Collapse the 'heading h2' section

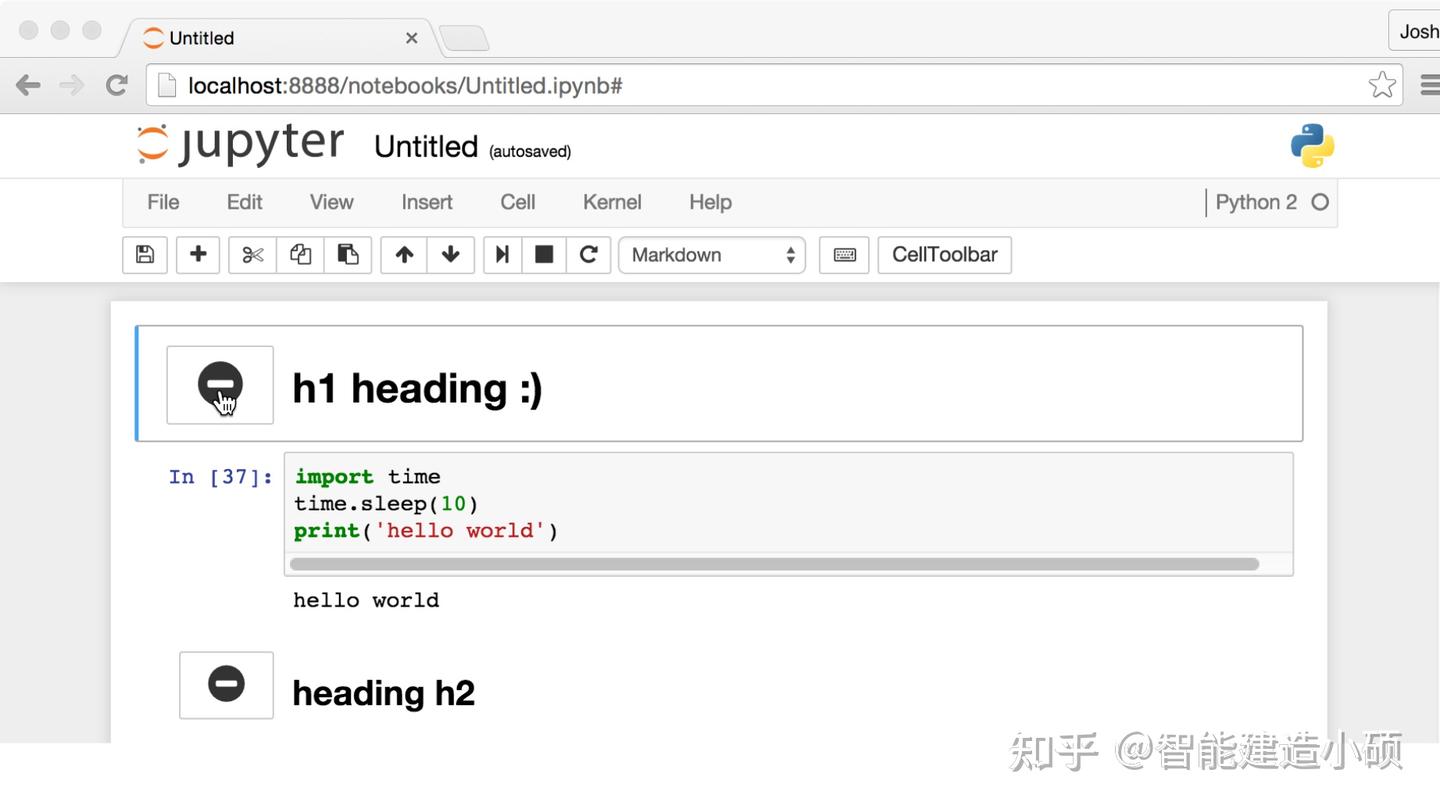226,684
